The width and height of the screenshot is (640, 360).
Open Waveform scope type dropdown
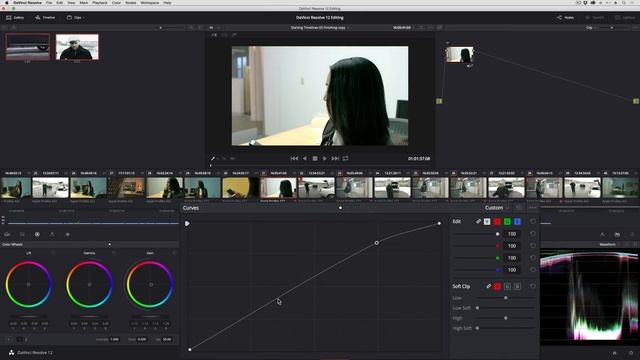point(610,244)
